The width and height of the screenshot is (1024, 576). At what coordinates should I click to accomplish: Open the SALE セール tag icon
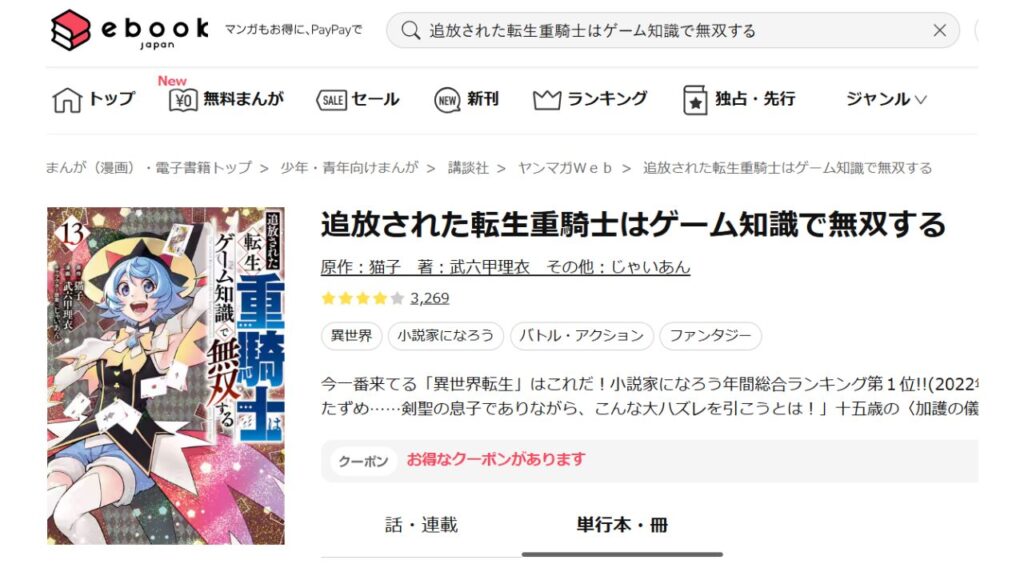(332, 100)
